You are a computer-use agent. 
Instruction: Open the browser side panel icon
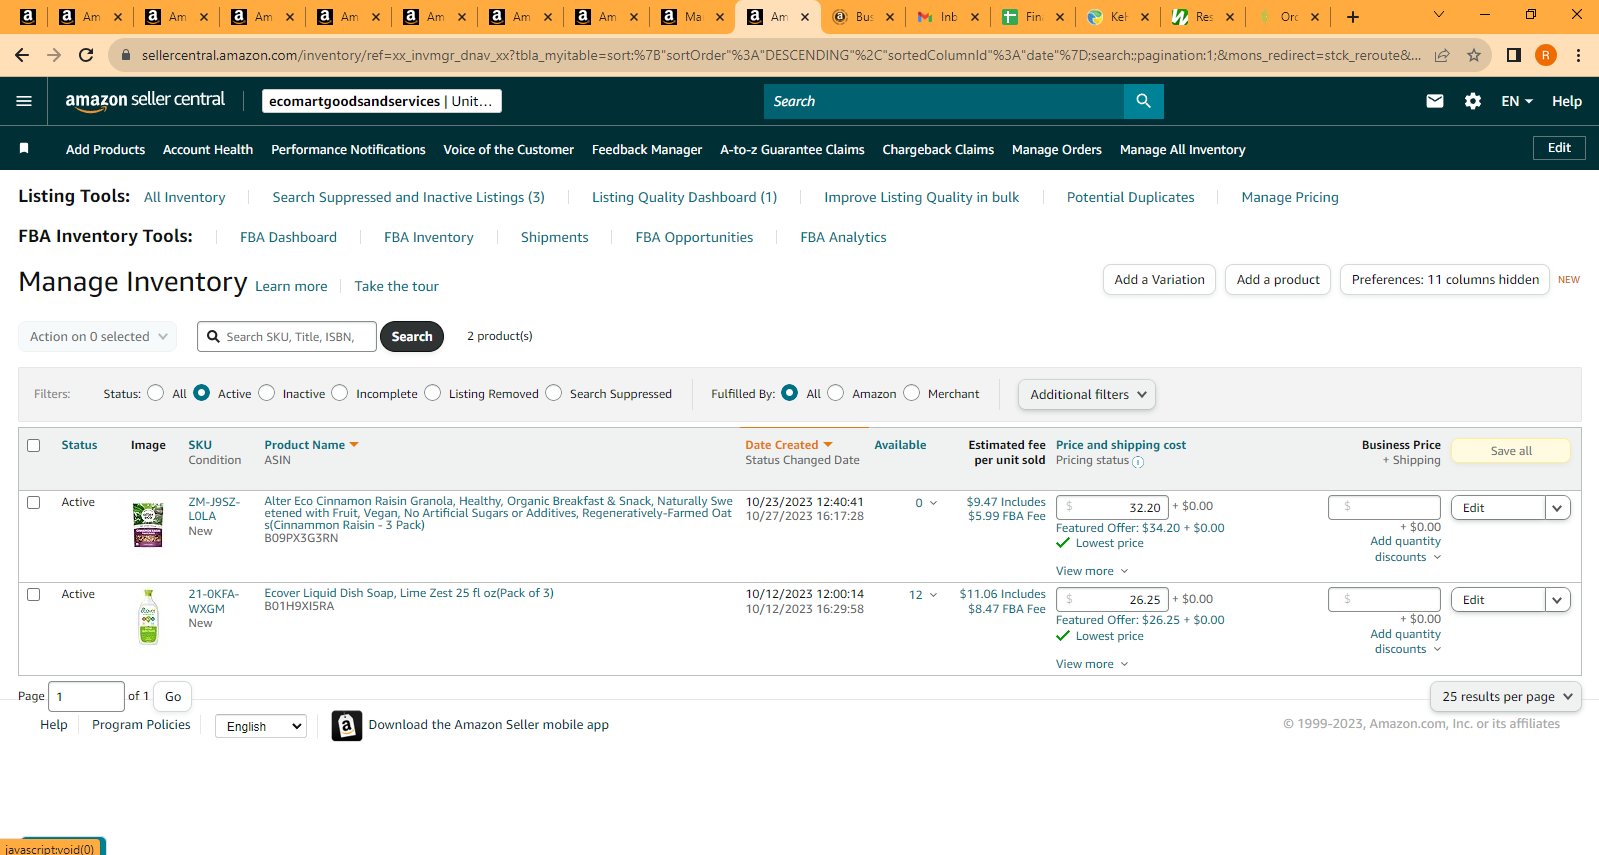click(x=1514, y=55)
